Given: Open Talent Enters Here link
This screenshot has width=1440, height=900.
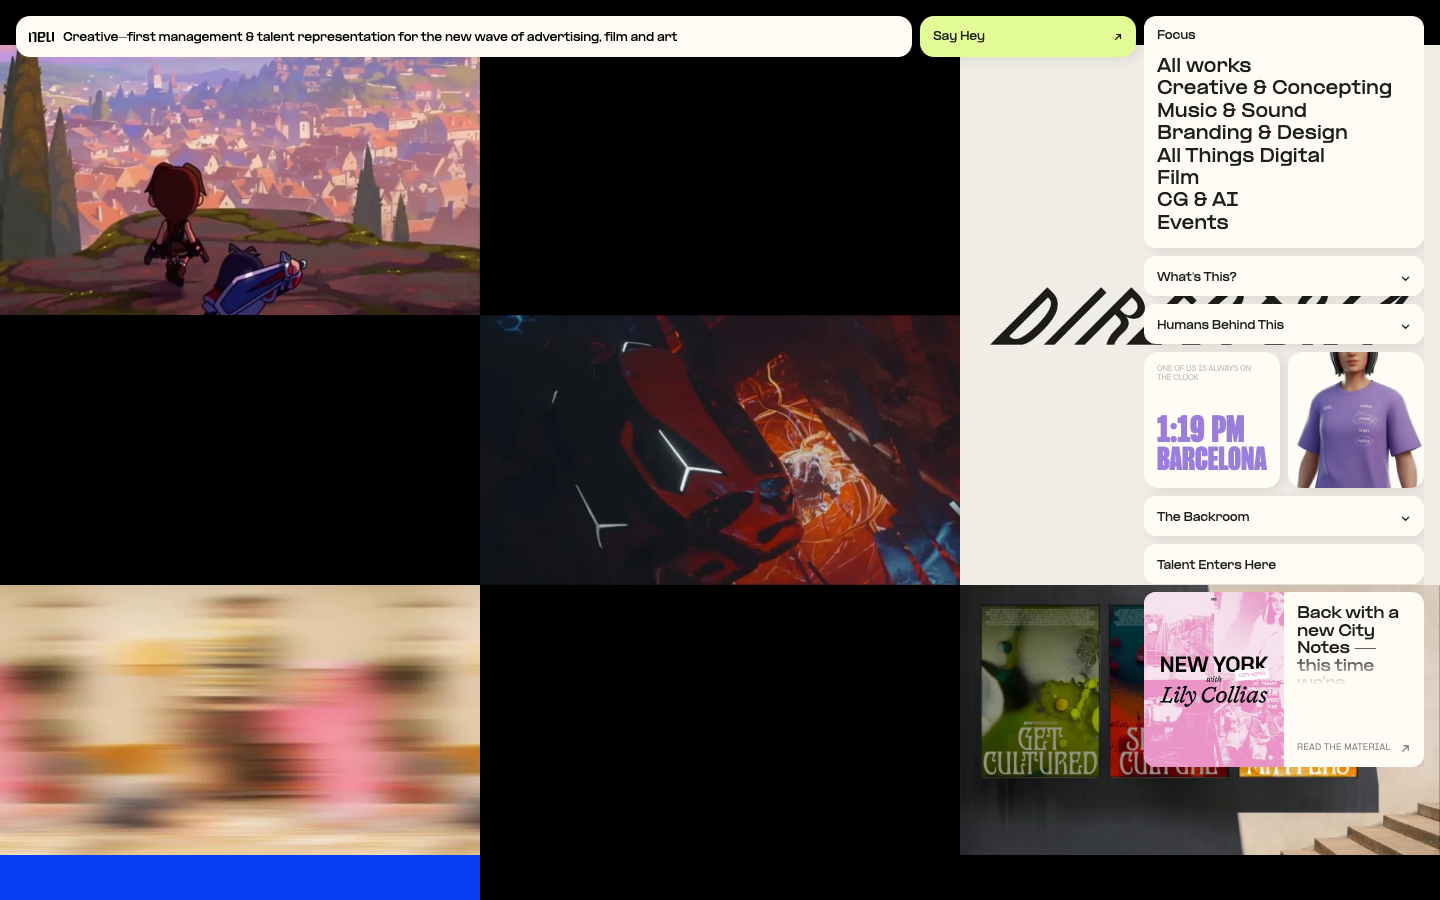Looking at the screenshot, I should (x=1283, y=565).
